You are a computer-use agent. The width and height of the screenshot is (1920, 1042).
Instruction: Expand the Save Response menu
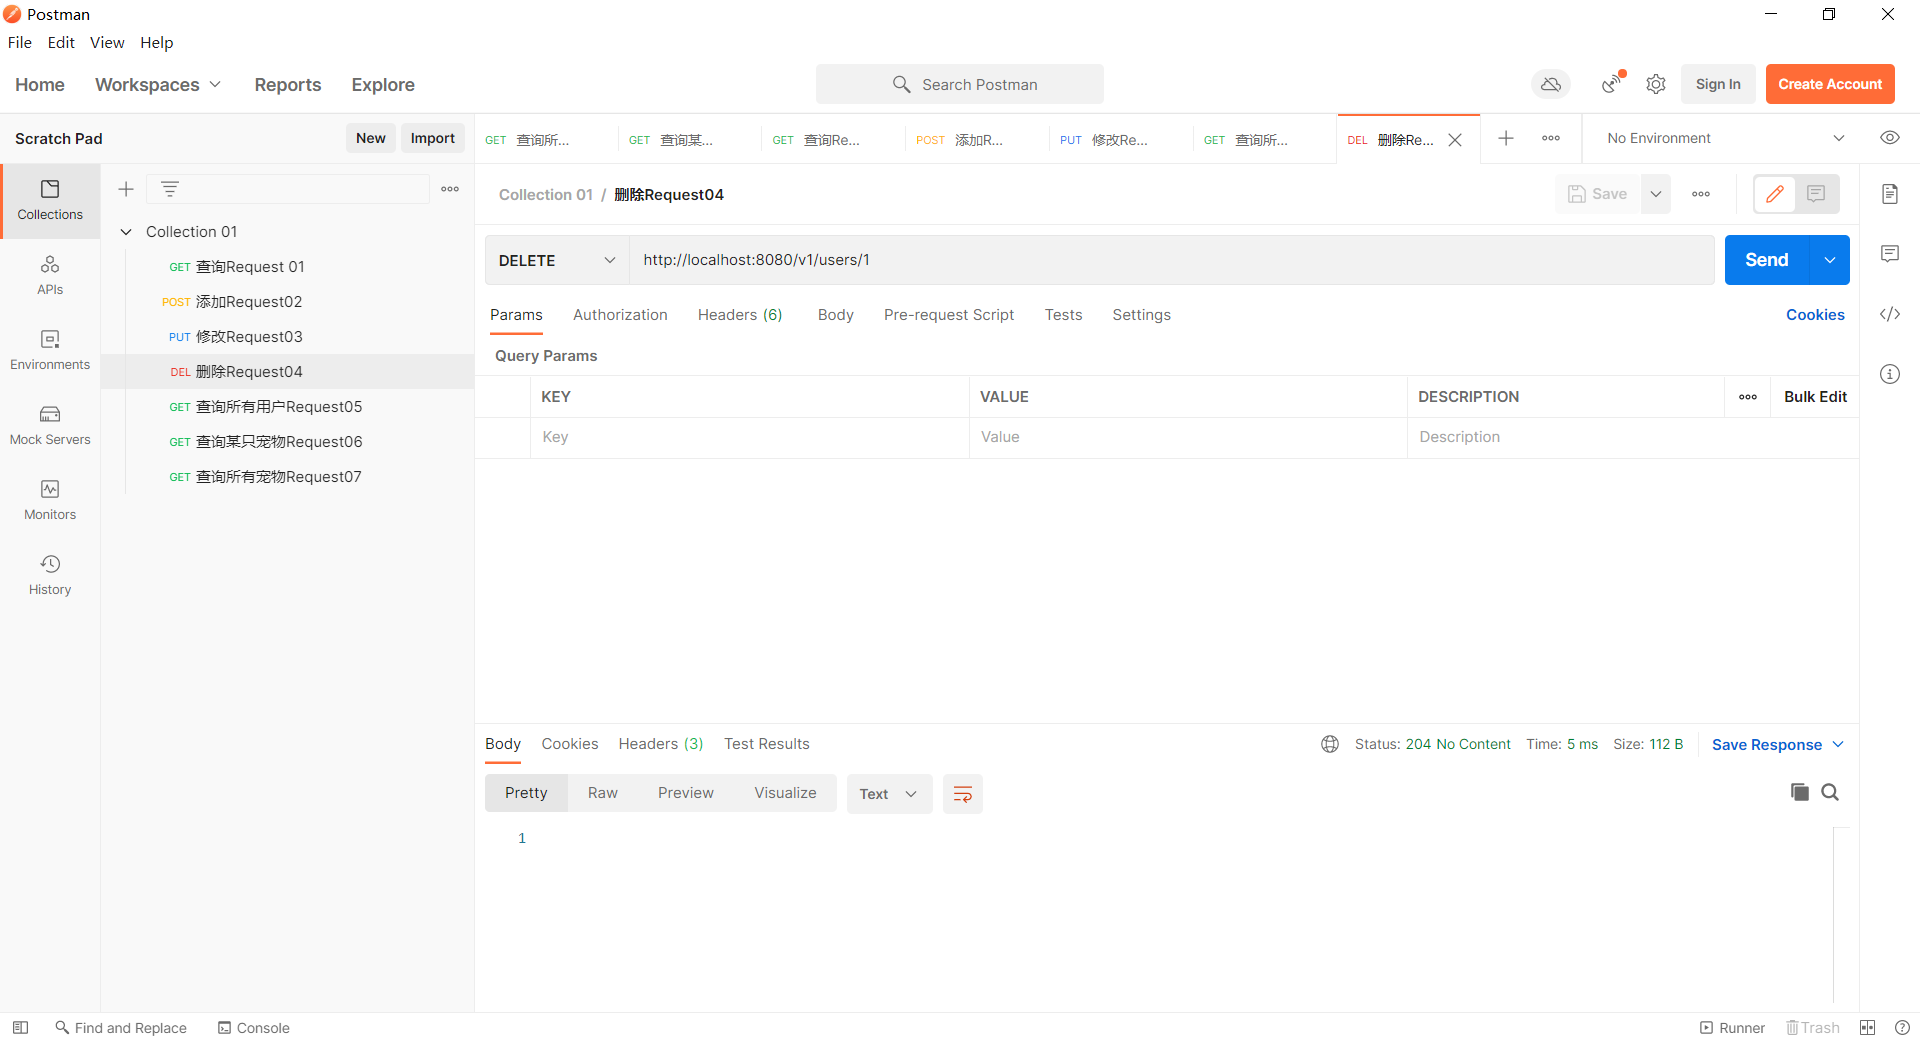[x=1778, y=745]
